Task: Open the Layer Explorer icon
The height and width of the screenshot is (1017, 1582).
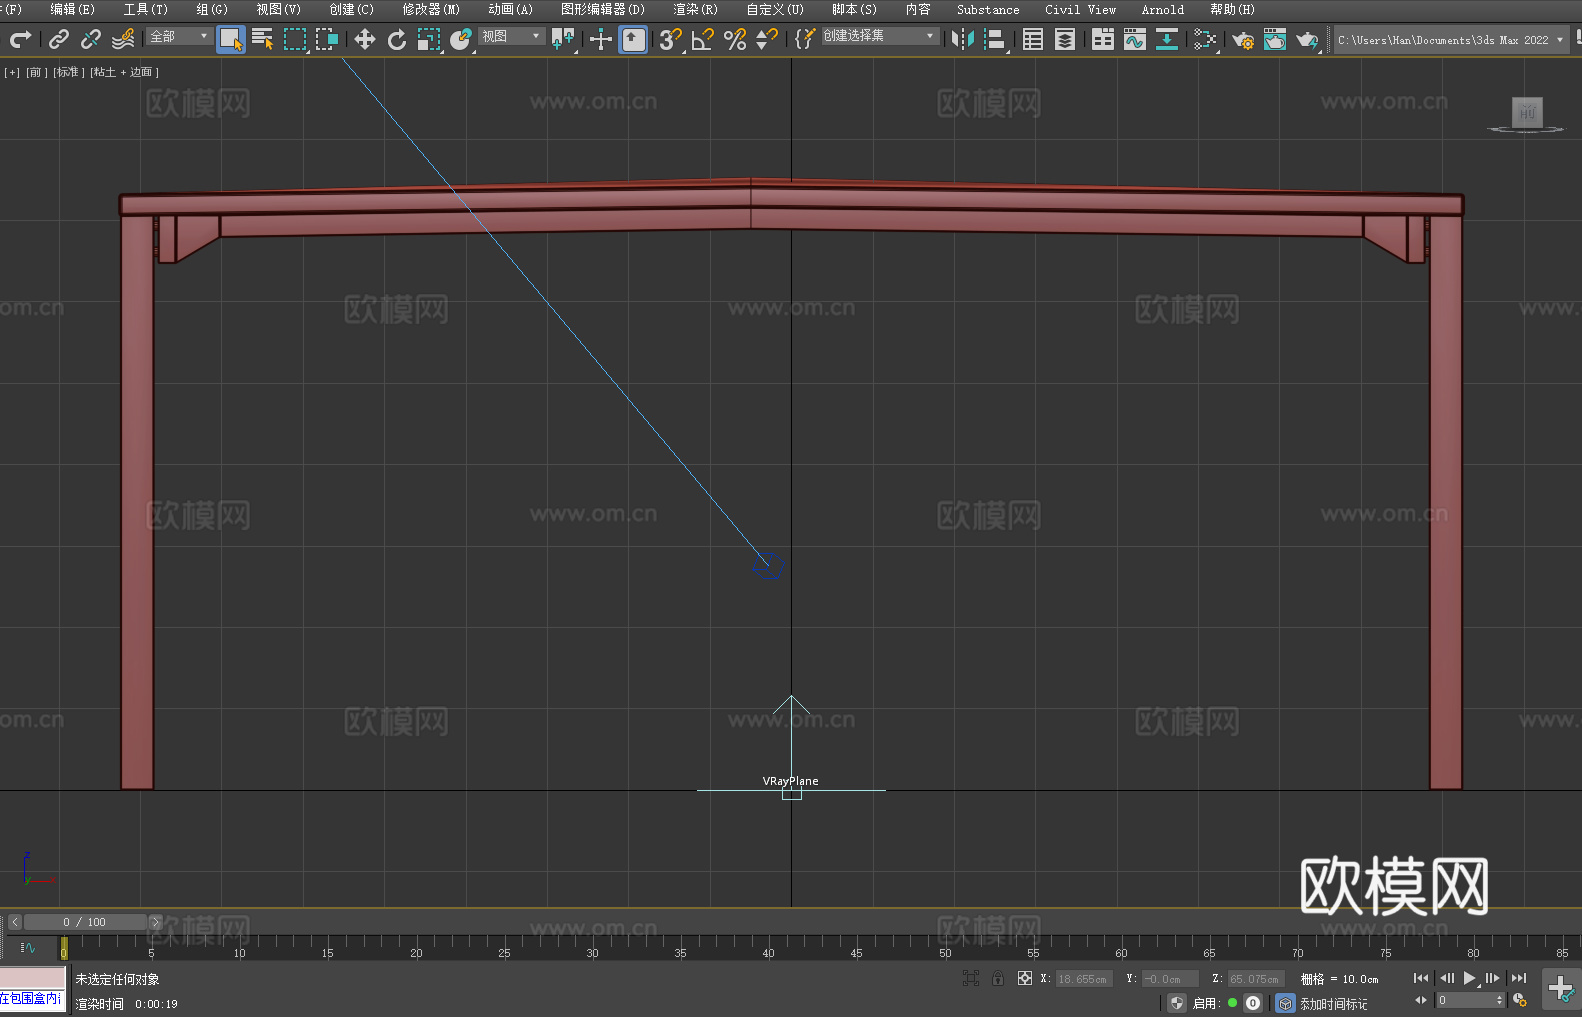Action: click(1065, 39)
